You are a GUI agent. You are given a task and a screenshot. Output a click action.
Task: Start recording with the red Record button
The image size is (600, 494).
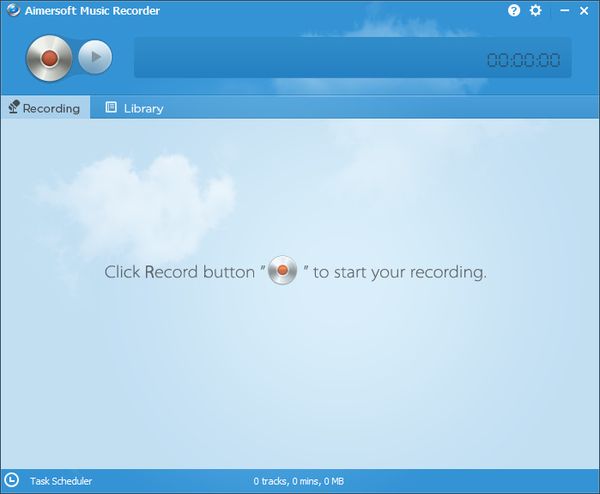(49, 58)
